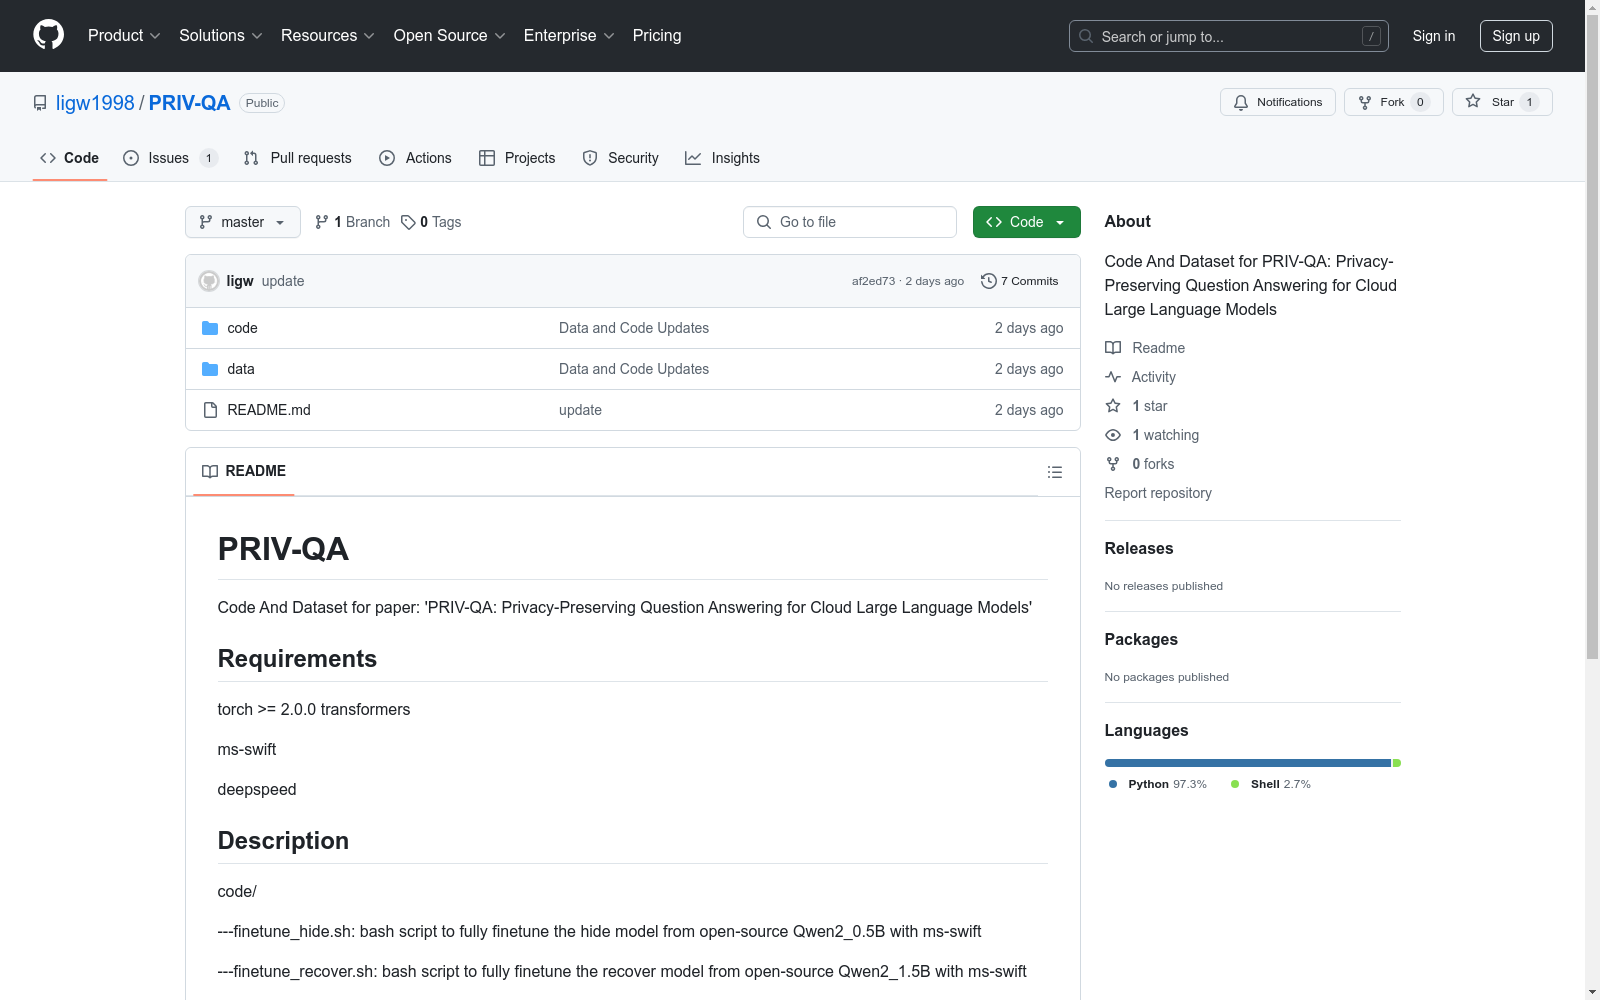Viewport: 1600px width, 1000px height.
Task: Click the eye icon beside 1 watching
Action: (x=1113, y=435)
